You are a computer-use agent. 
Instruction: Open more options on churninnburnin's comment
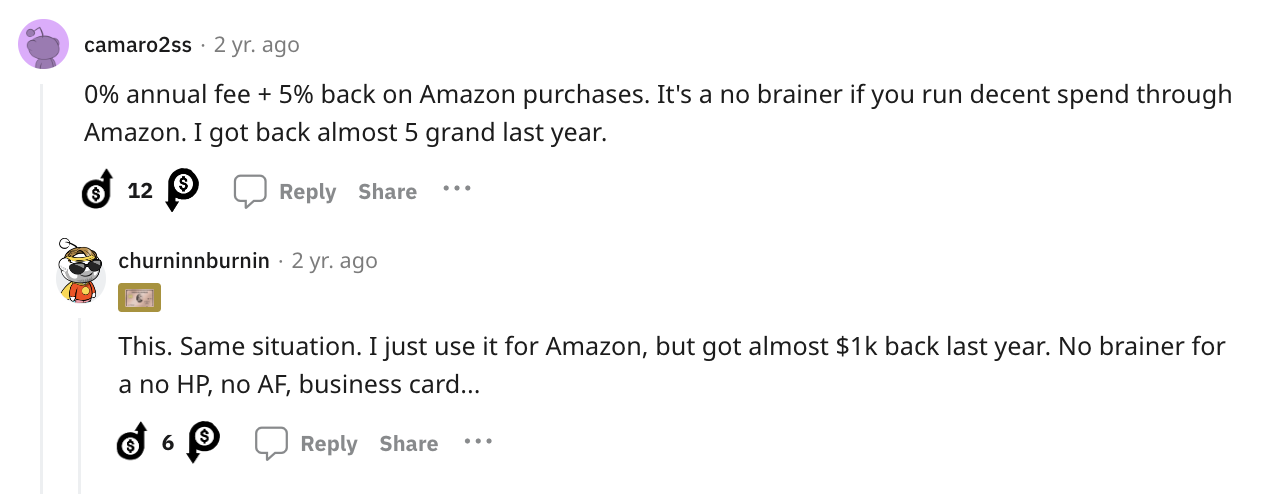(x=478, y=440)
